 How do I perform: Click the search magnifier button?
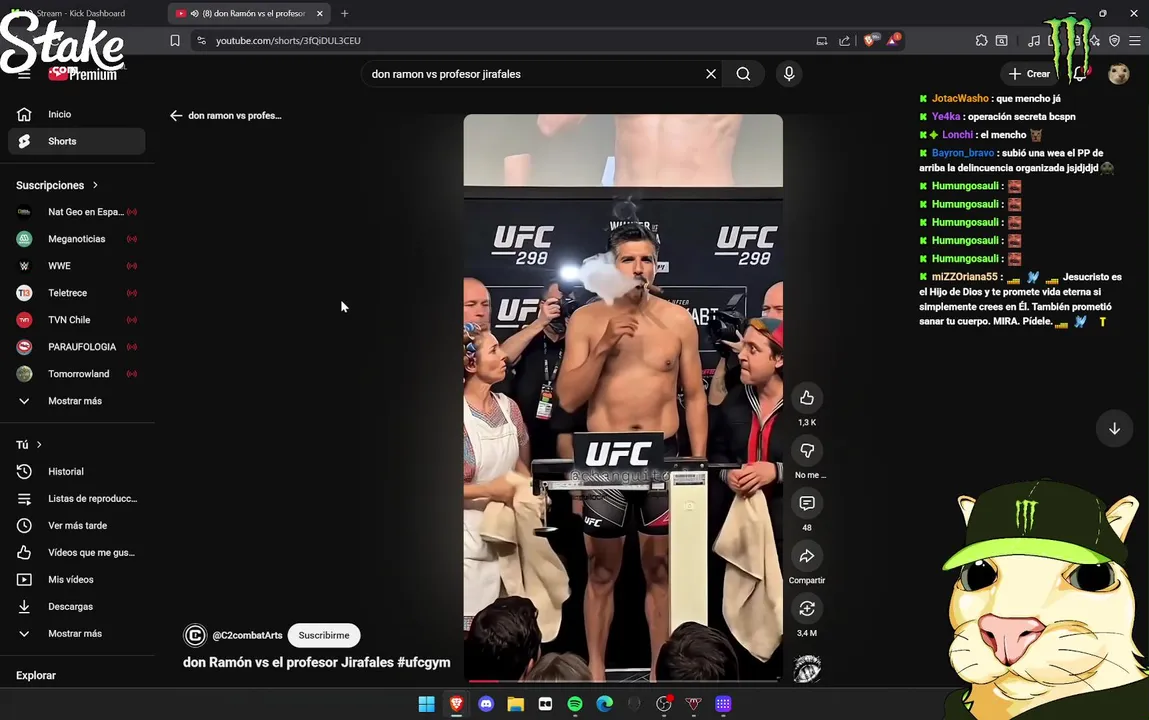[743, 74]
